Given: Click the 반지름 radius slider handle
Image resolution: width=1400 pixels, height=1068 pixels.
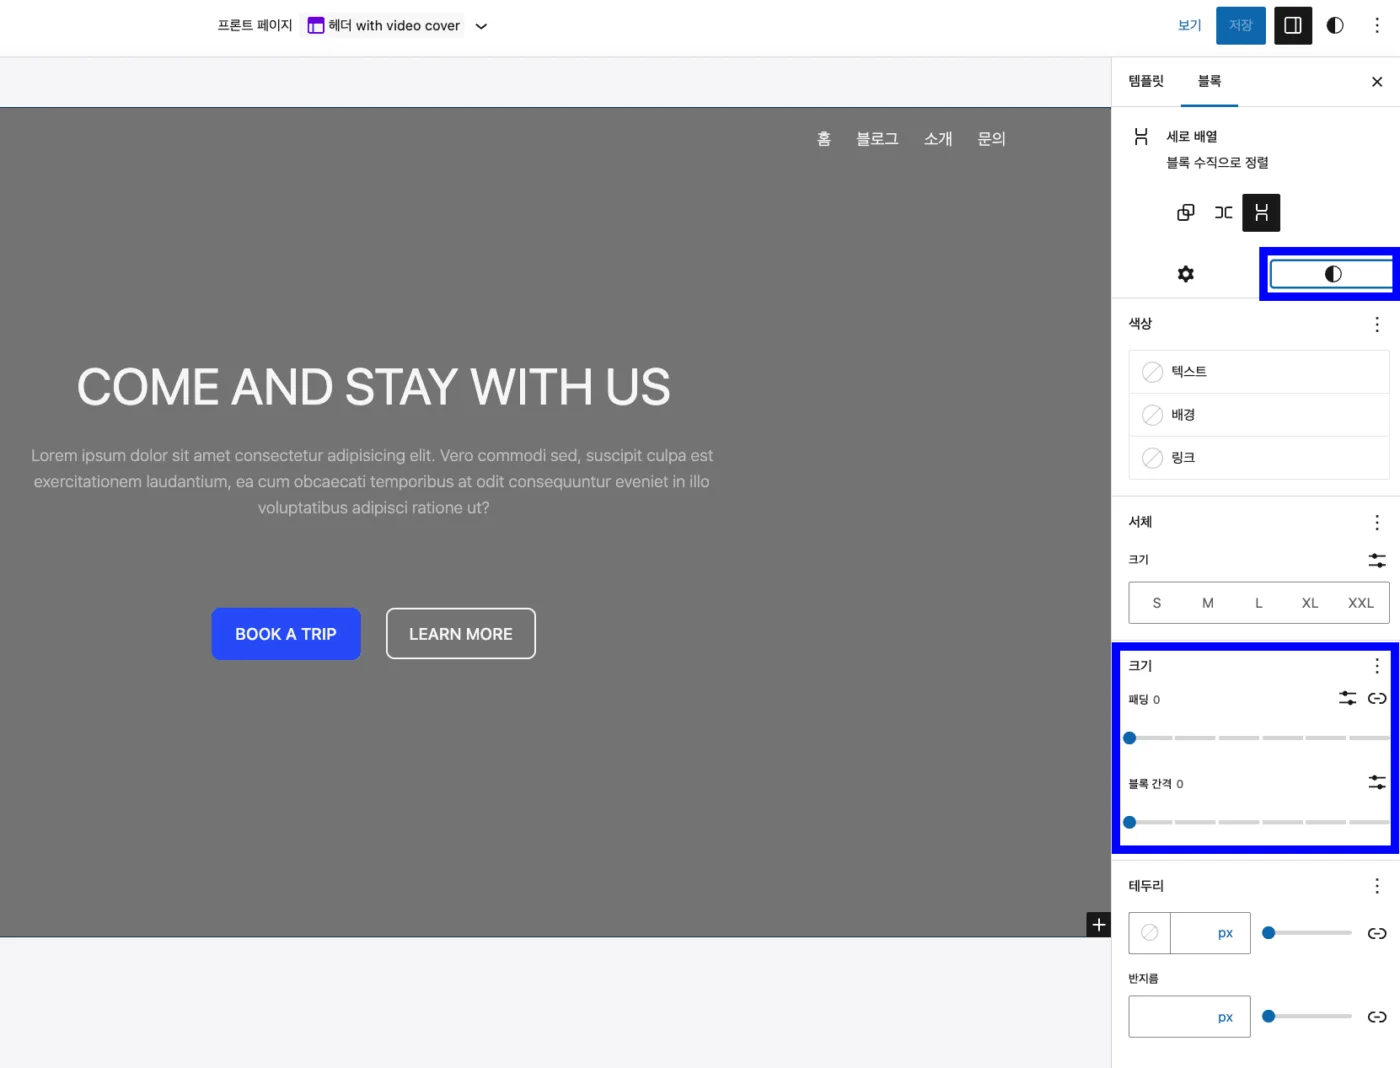Looking at the screenshot, I should tap(1269, 1017).
